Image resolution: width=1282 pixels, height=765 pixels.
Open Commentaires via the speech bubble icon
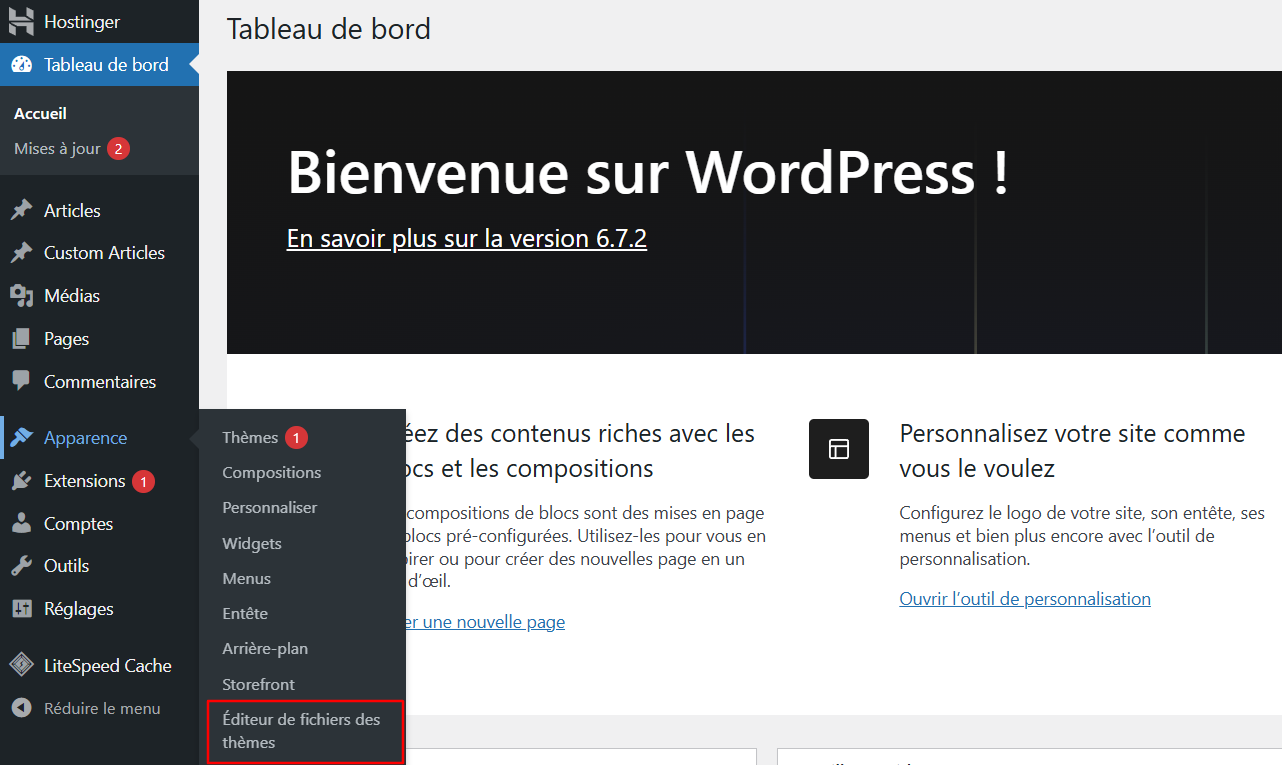(22, 381)
